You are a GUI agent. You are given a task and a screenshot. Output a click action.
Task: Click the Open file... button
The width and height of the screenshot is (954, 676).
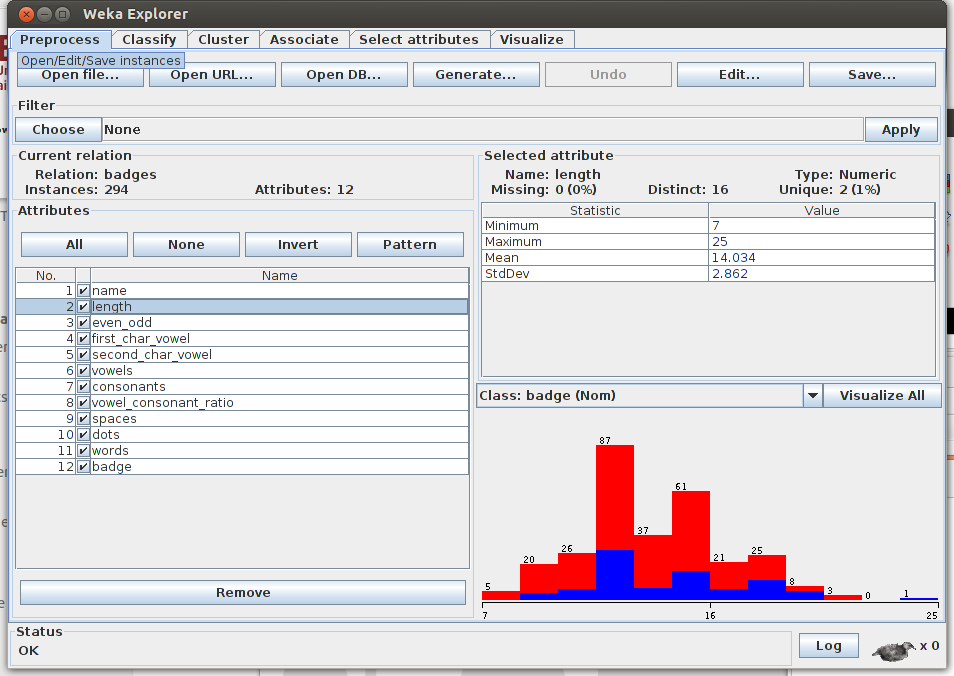click(80, 75)
